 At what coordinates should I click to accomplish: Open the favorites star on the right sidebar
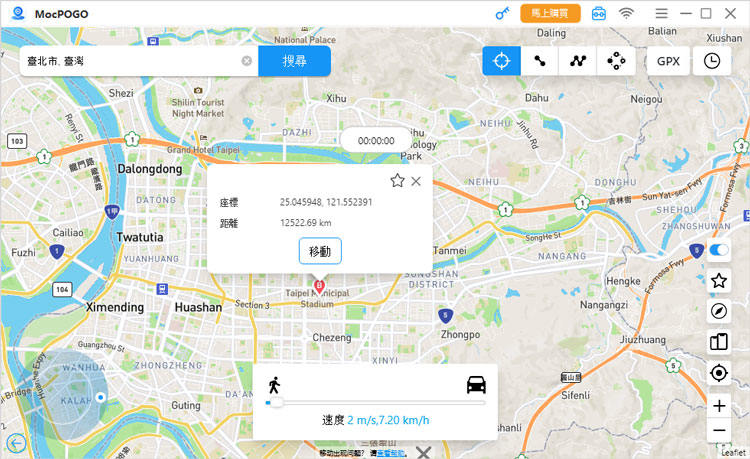click(x=718, y=280)
